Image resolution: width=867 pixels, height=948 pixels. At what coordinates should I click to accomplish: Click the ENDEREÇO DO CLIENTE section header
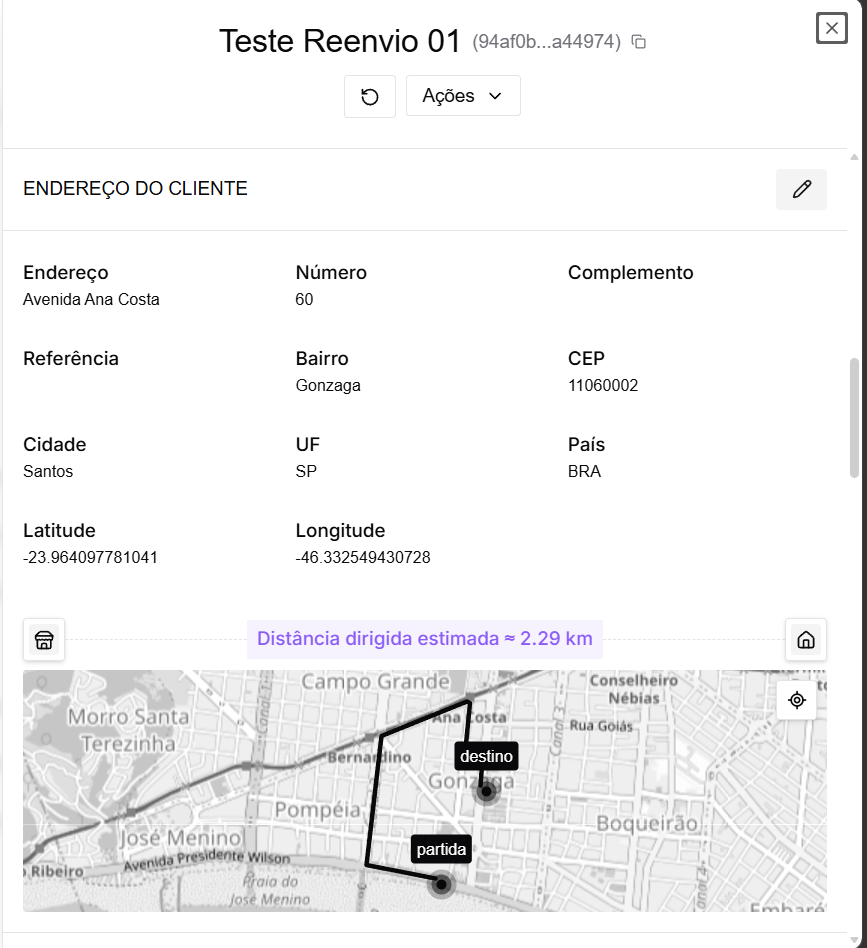[x=135, y=189]
